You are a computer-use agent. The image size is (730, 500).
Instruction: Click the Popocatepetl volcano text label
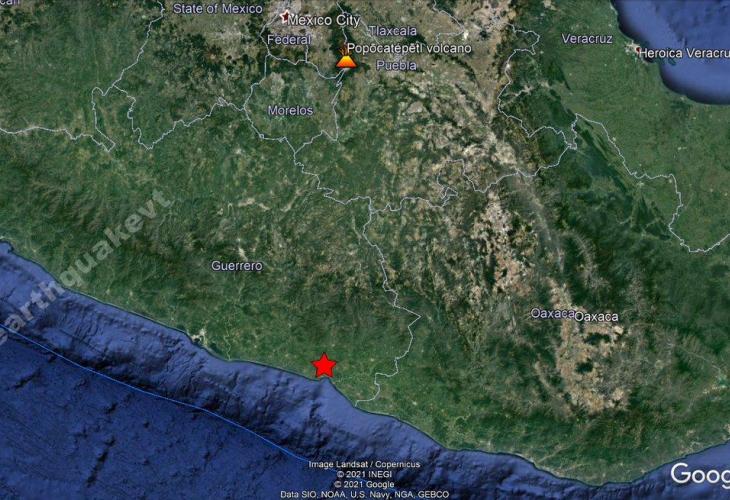408,47
